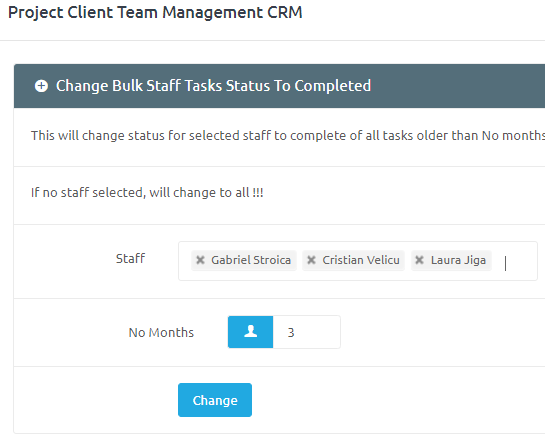Click Project Client Team Management CRM heading
545x441 pixels.
tap(155, 13)
